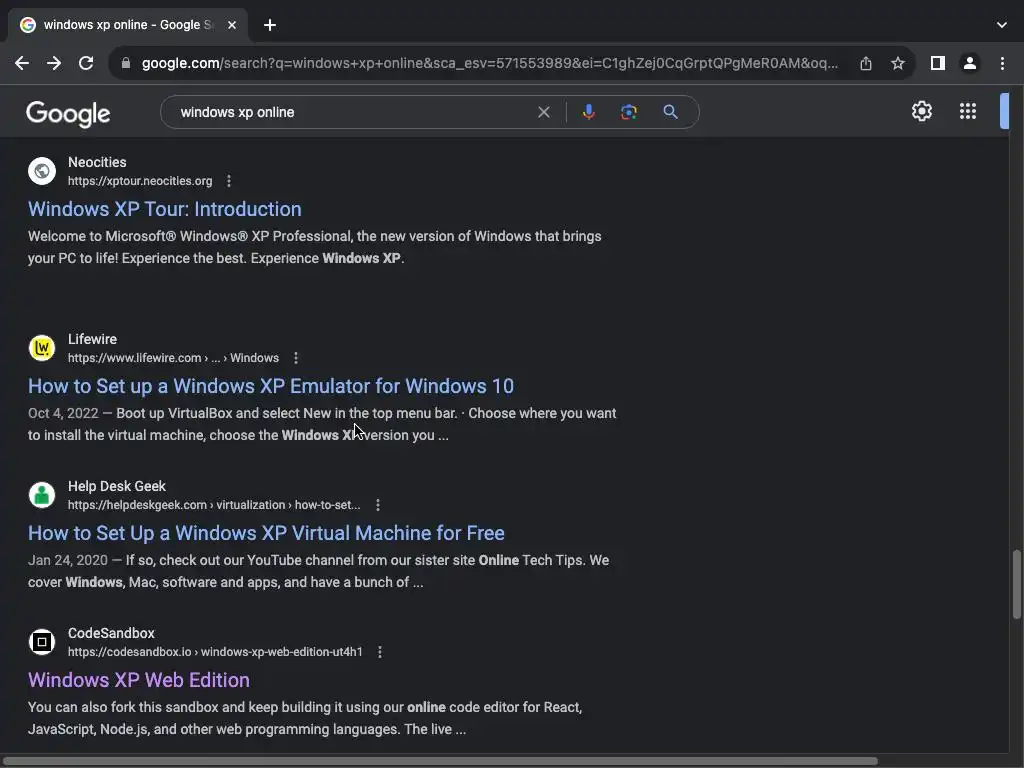
Task: Reload the current page
Action: (x=86, y=63)
